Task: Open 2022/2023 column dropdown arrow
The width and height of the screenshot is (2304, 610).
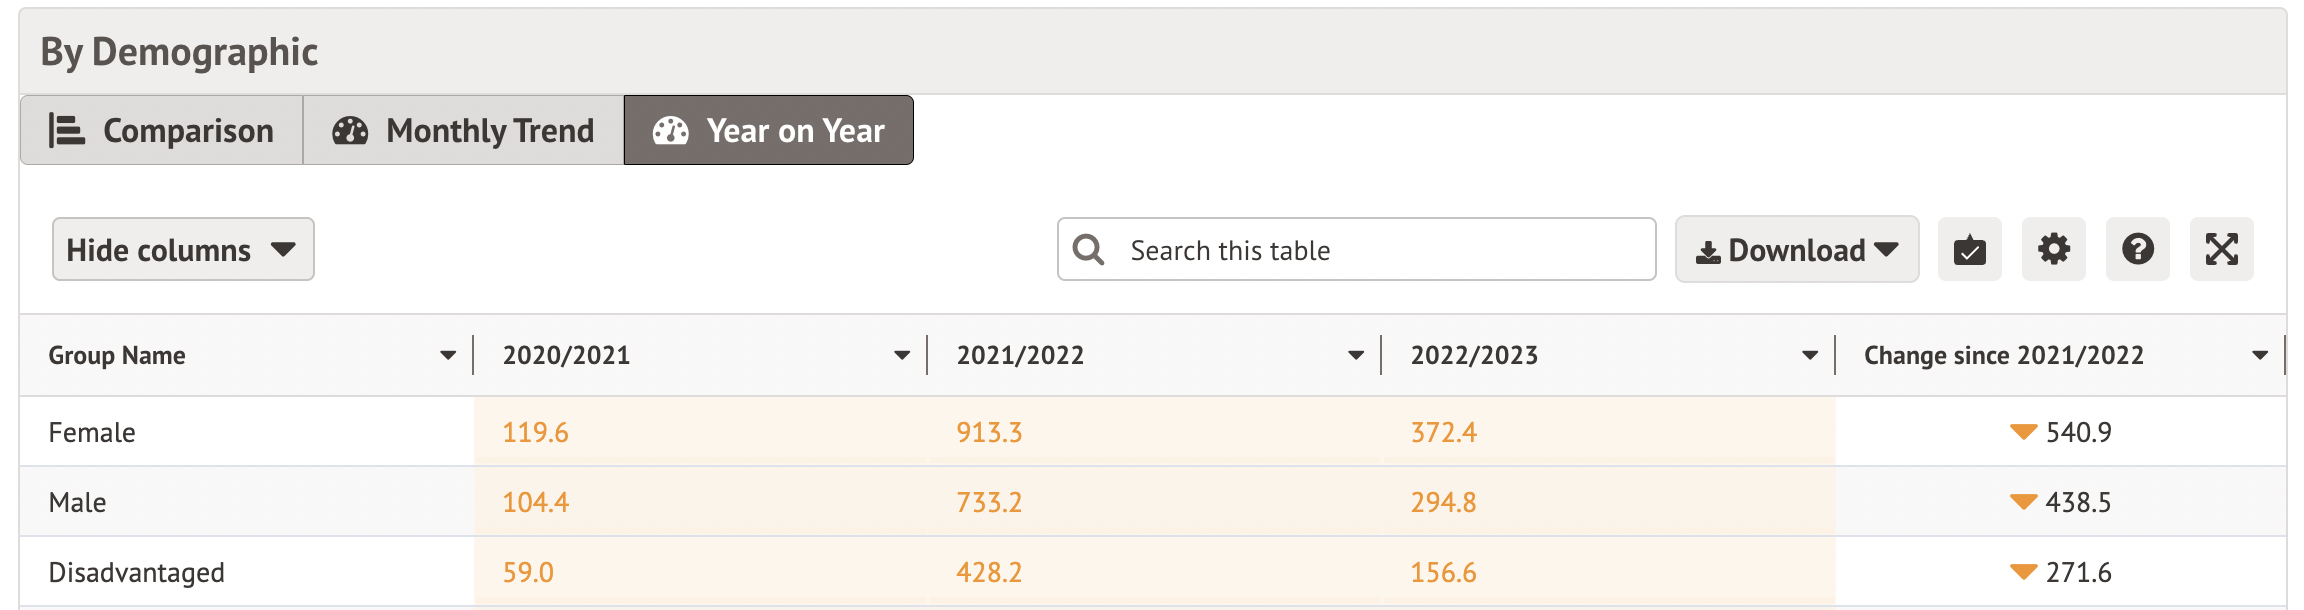Action: point(1809,356)
